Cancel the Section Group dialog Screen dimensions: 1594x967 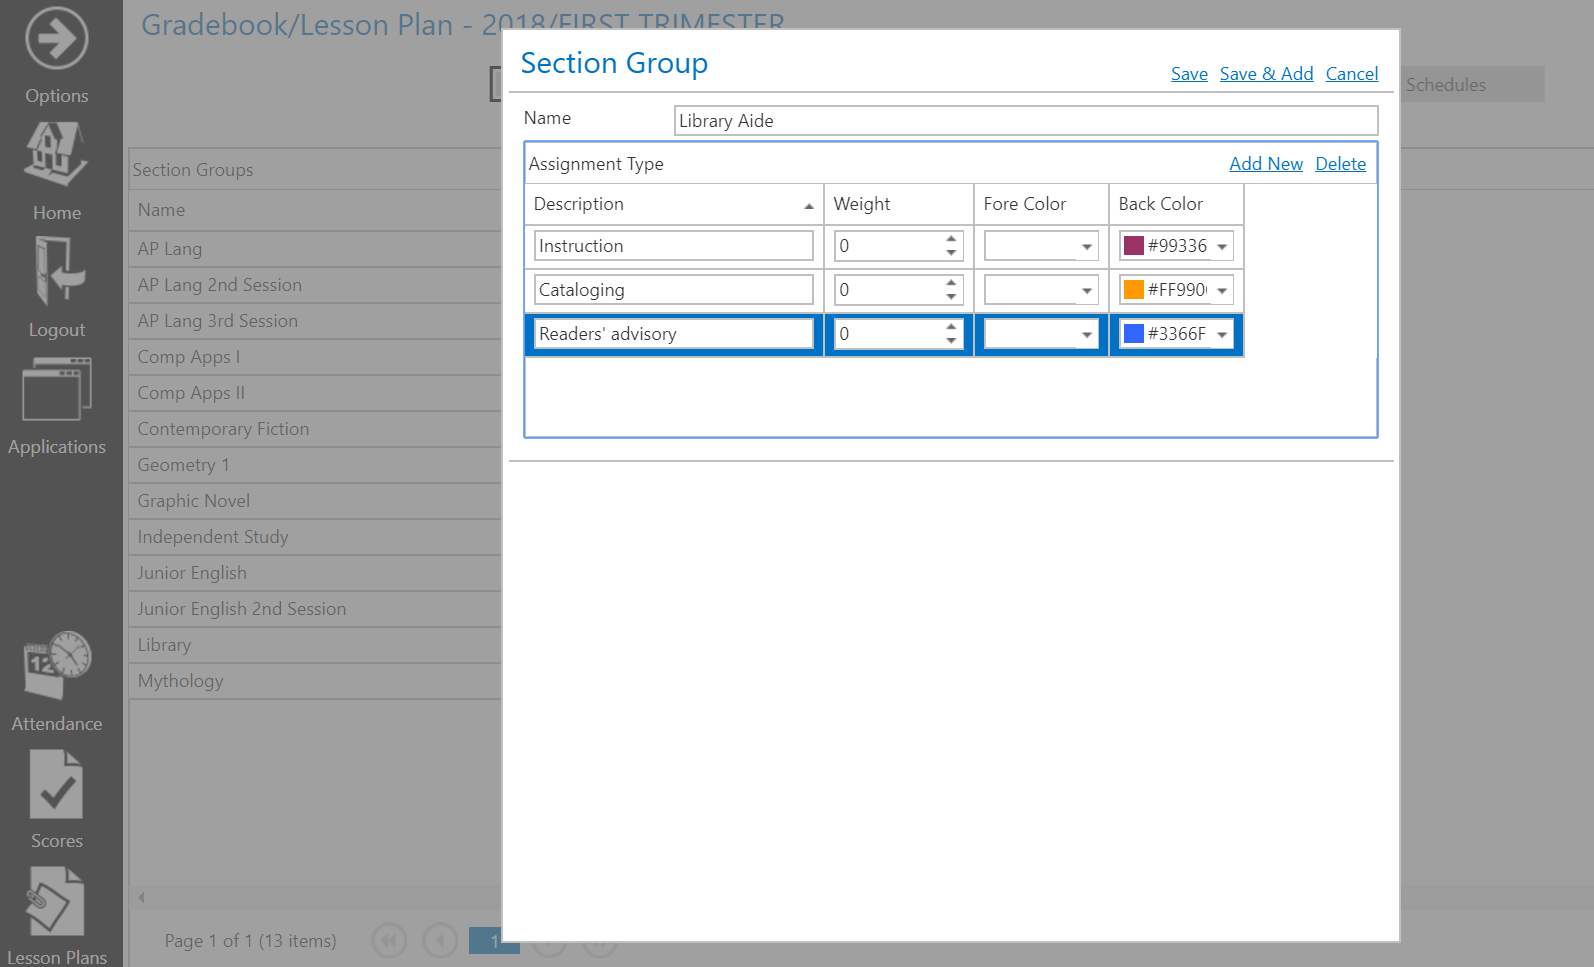1351,74
